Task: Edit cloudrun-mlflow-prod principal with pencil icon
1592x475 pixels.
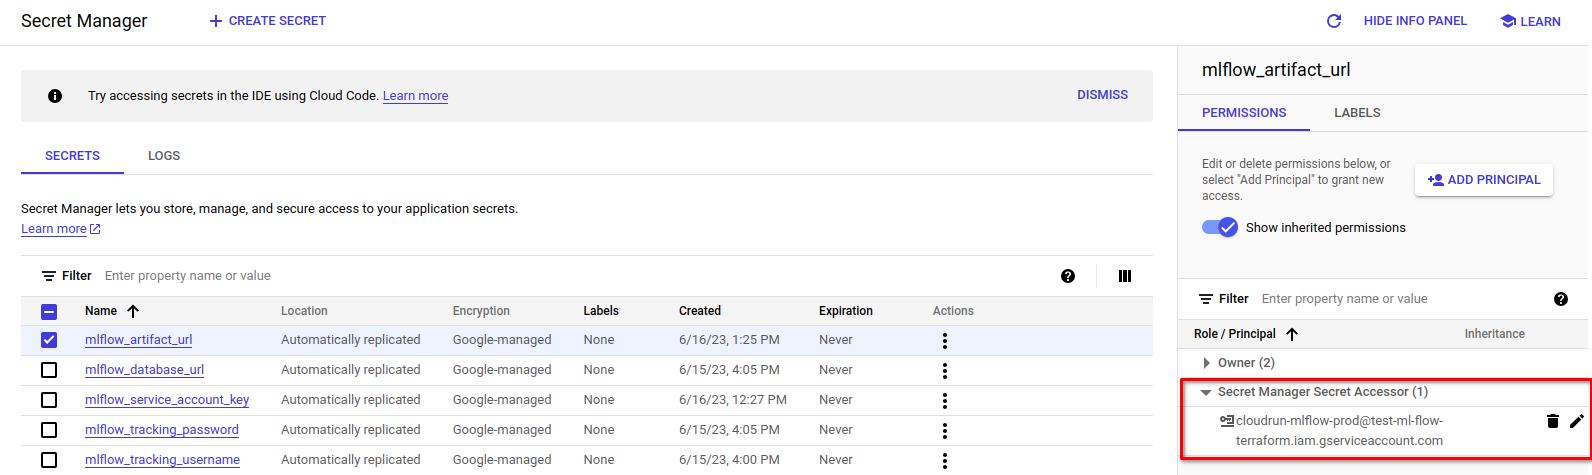Action: [x=1577, y=421]
